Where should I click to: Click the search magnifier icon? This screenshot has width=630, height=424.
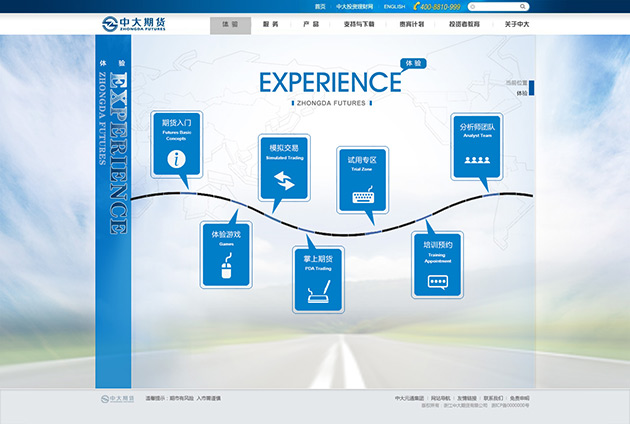click(522, 6)
